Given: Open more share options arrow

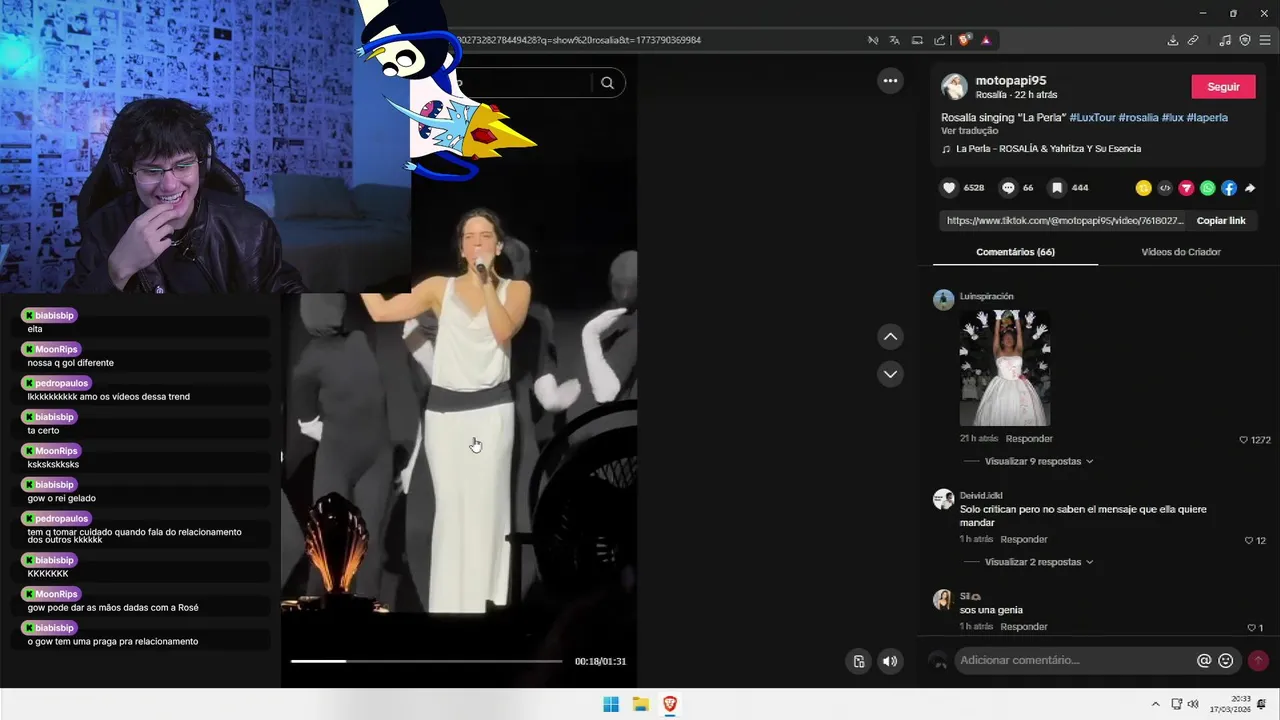Looking at the screenshot, I should click(1250, 188).
